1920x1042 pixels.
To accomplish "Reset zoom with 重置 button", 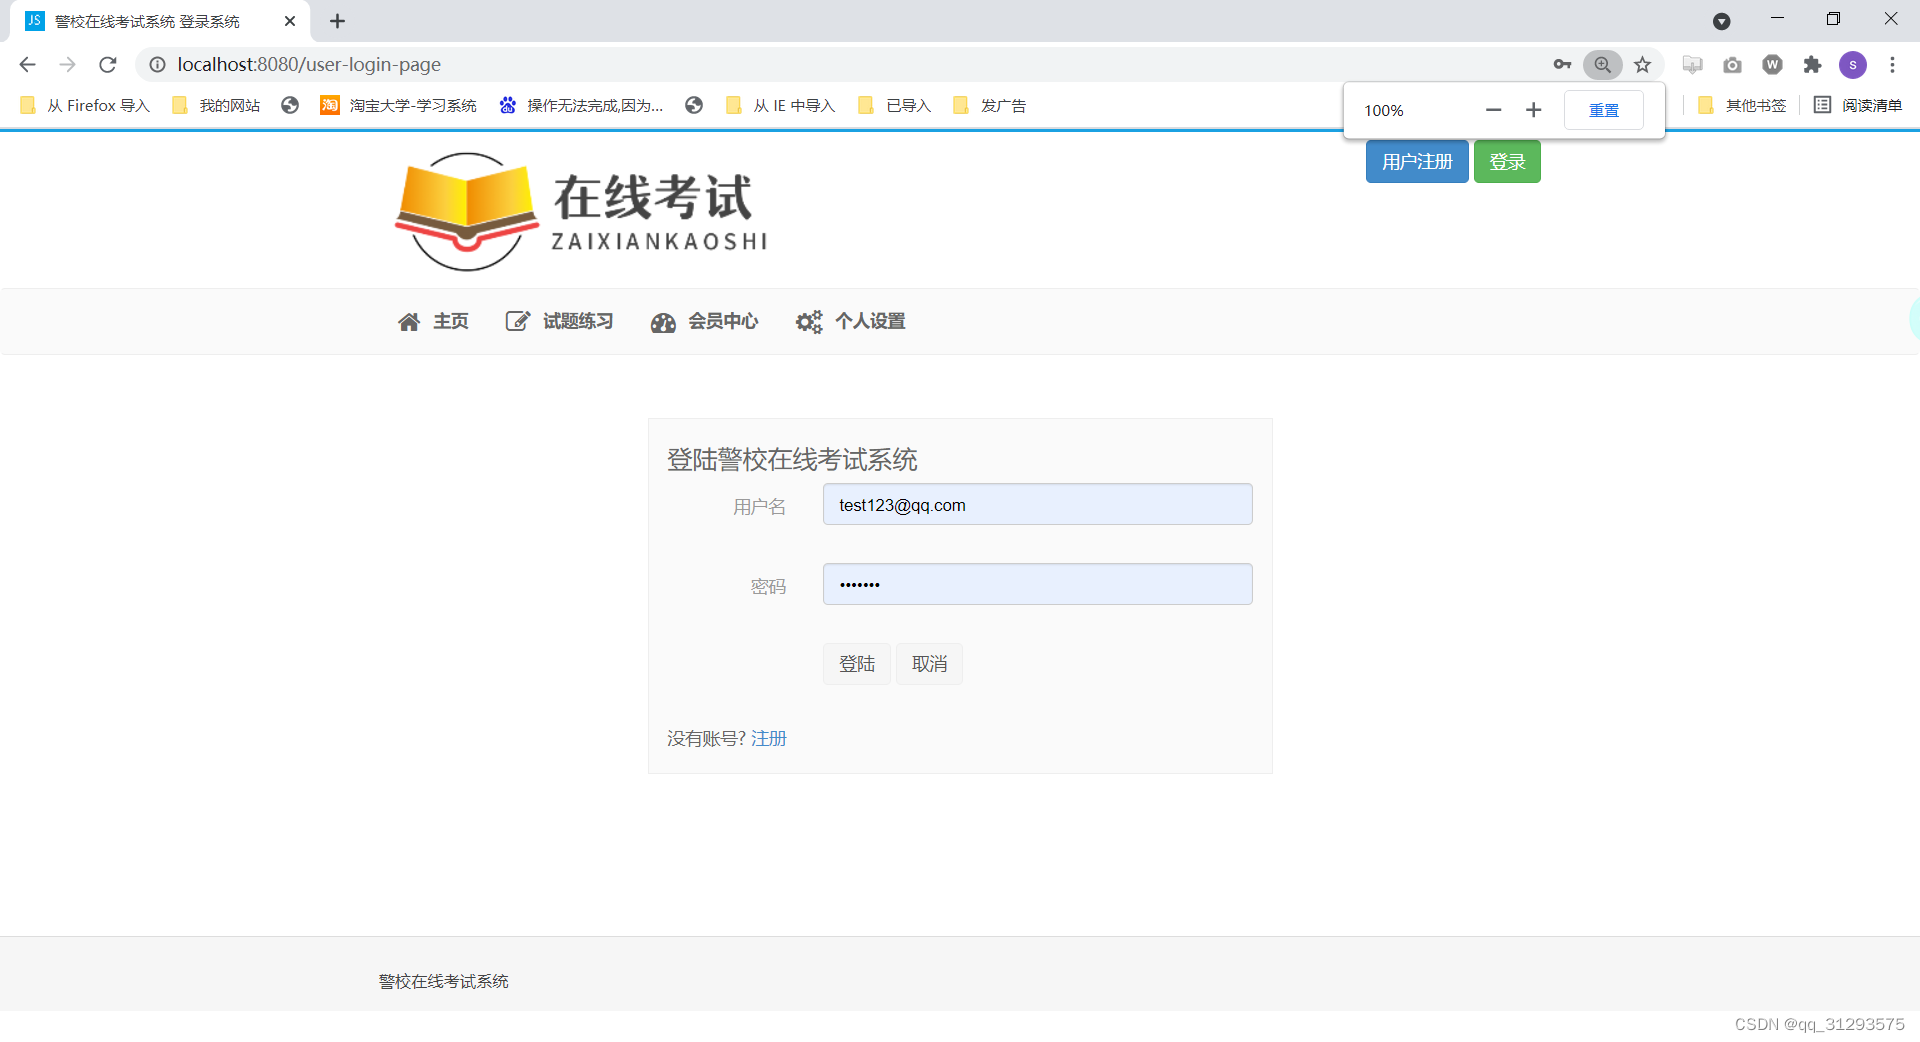I will point(1603,110).
